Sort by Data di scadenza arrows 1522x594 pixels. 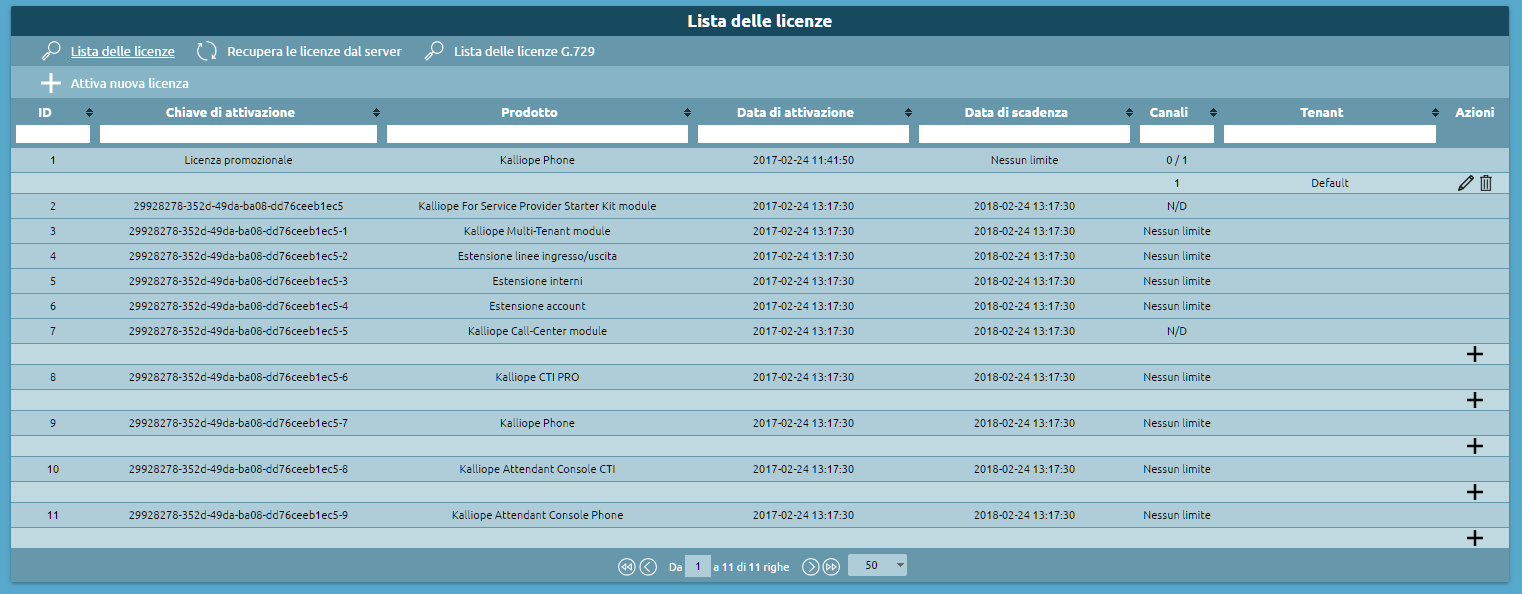pyautogui.click(x=1129, y=113)
